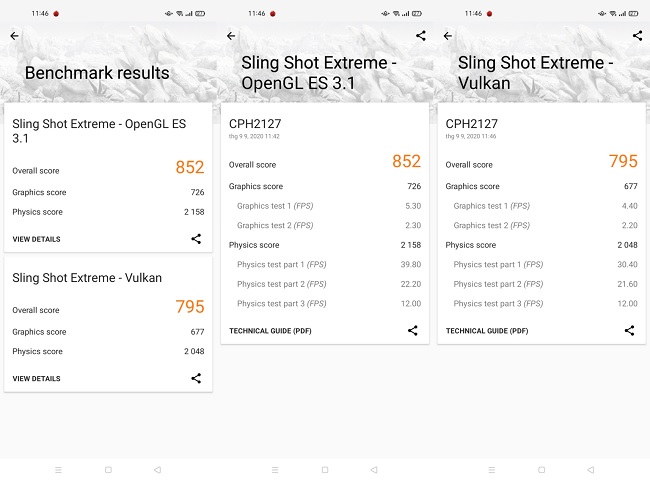This screenshot has width=650, height=481.
Task: Tap the 852 overall score on results list
Action: (x=189, y=168)
